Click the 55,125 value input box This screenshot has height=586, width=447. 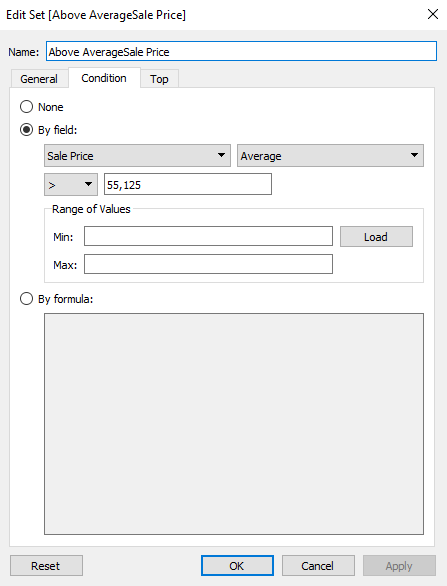click(188, 184)
